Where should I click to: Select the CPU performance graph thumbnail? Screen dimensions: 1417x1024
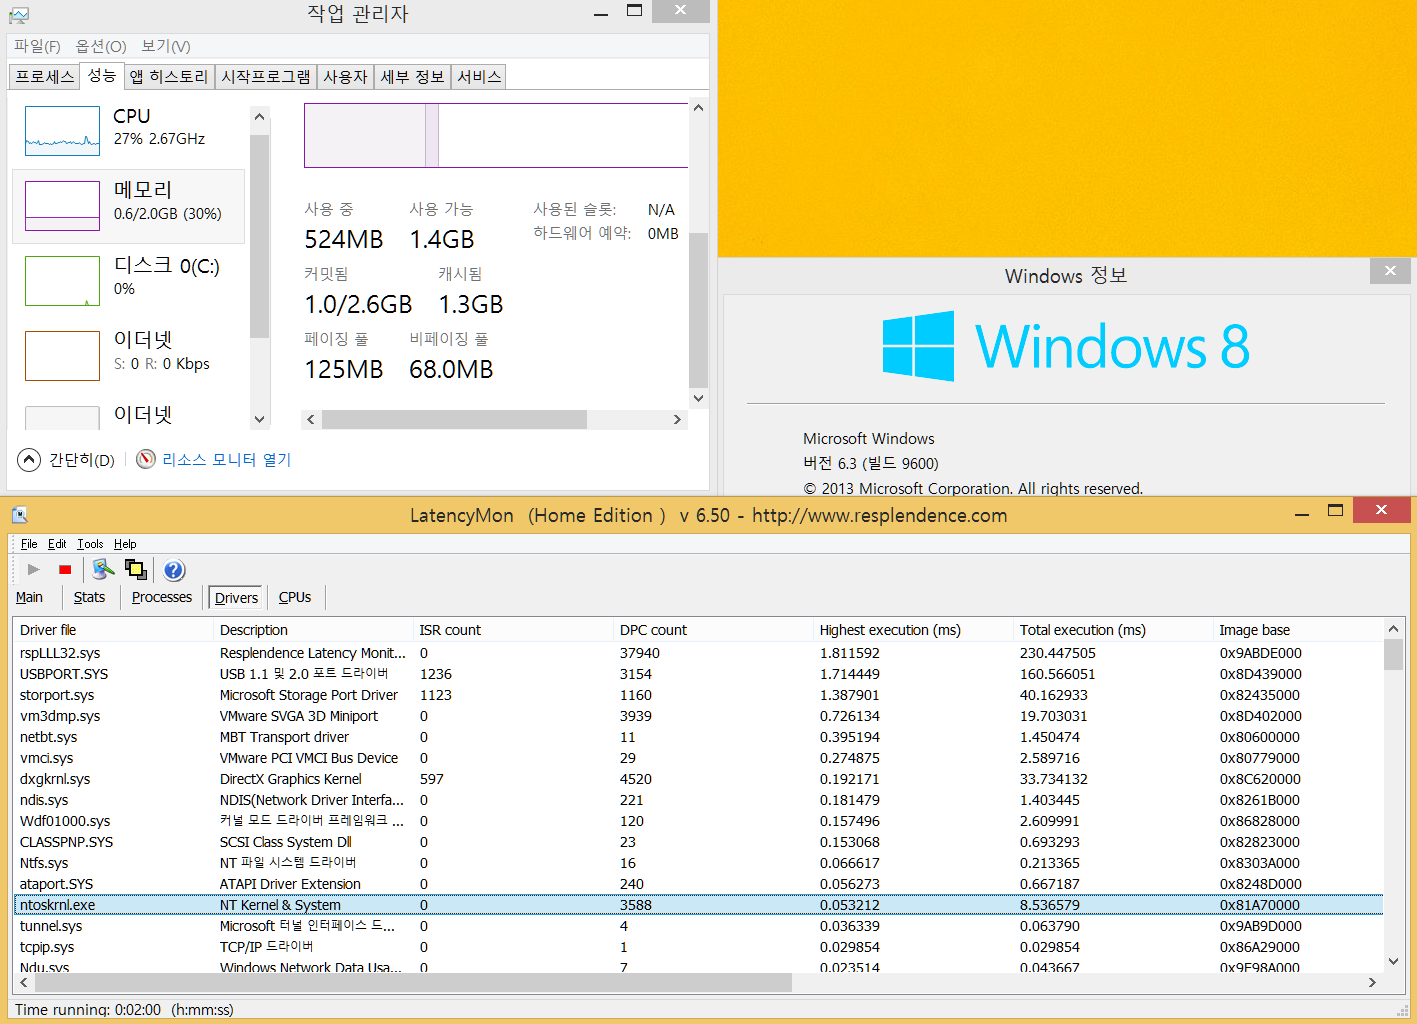pos(62,131)
